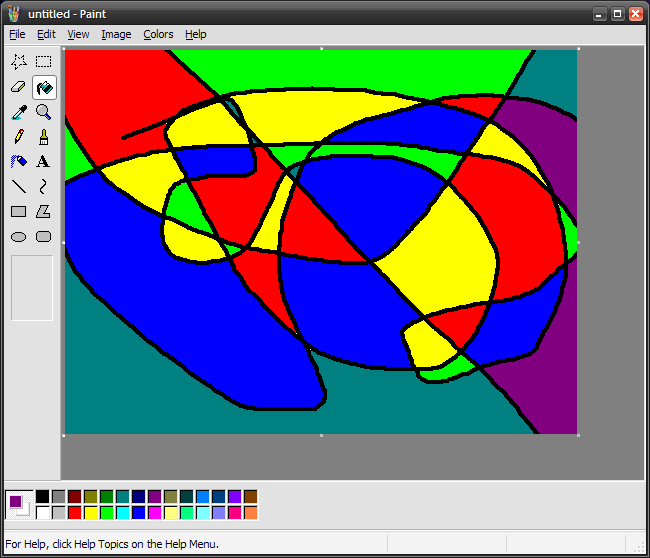Select the Free-Form Select tool
This screenshot has width=650, height=558.
click(19, 62)
